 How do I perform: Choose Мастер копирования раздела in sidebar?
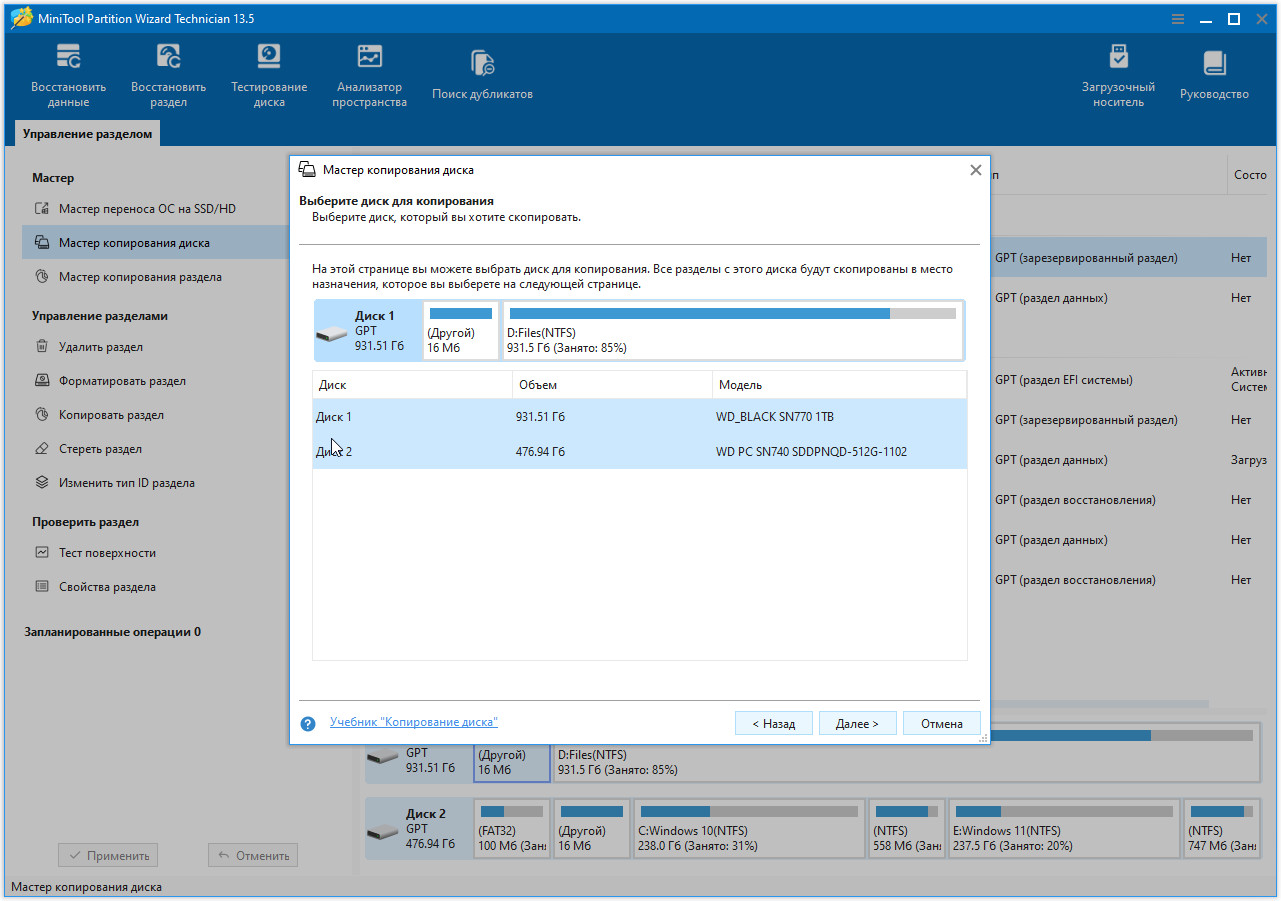coord(140,277)
